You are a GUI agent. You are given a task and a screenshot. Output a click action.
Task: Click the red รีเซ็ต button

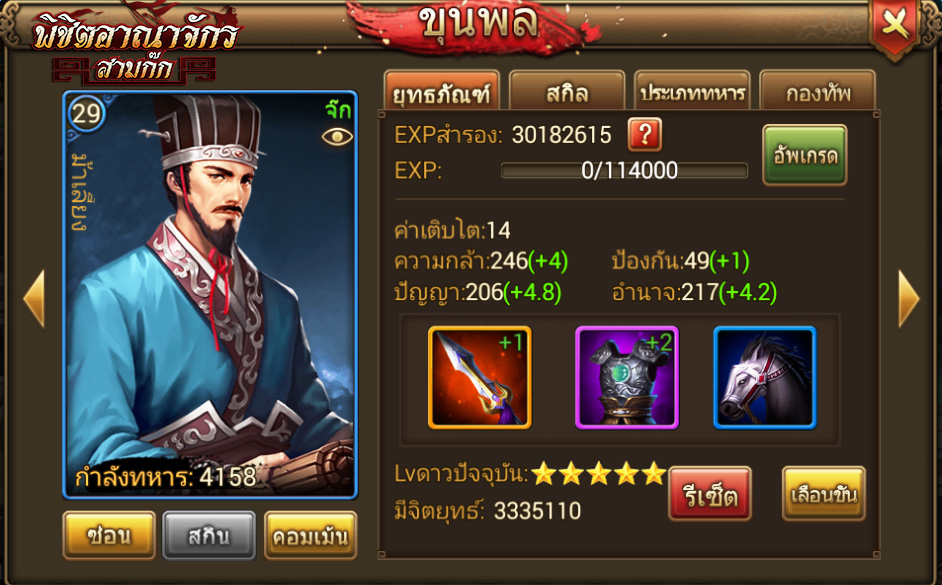tap(710, 494)
